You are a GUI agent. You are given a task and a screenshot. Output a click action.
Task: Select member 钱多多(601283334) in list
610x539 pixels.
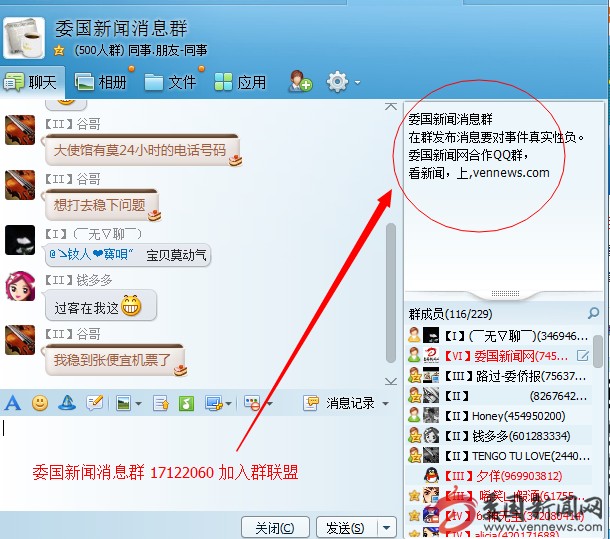pyautogui.click(x=499, y=436)
